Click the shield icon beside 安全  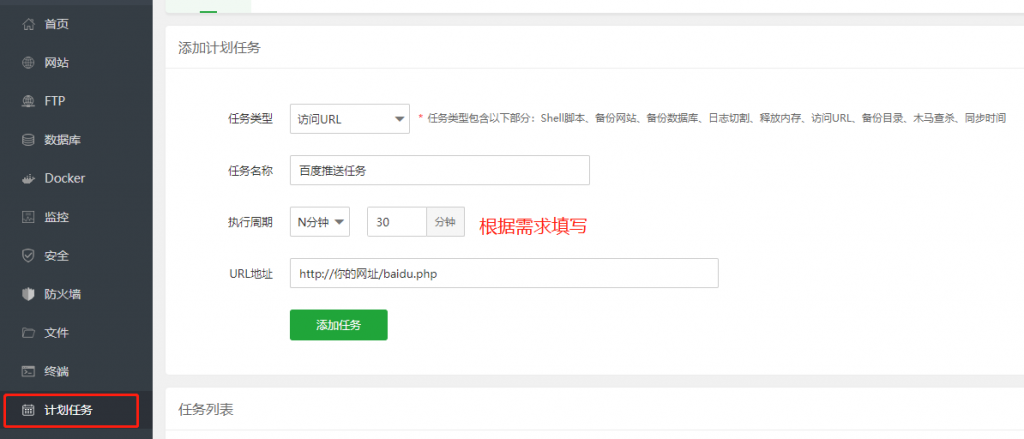[28, 255]
